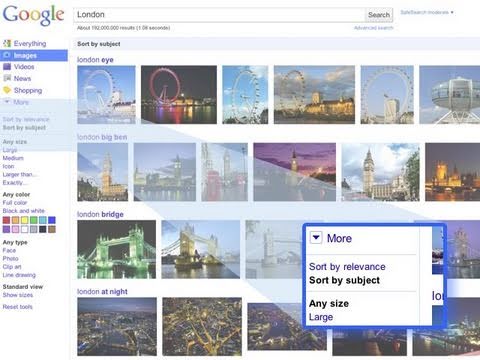Select the Any type filter
Screen dimensions: 480x360
15,242
